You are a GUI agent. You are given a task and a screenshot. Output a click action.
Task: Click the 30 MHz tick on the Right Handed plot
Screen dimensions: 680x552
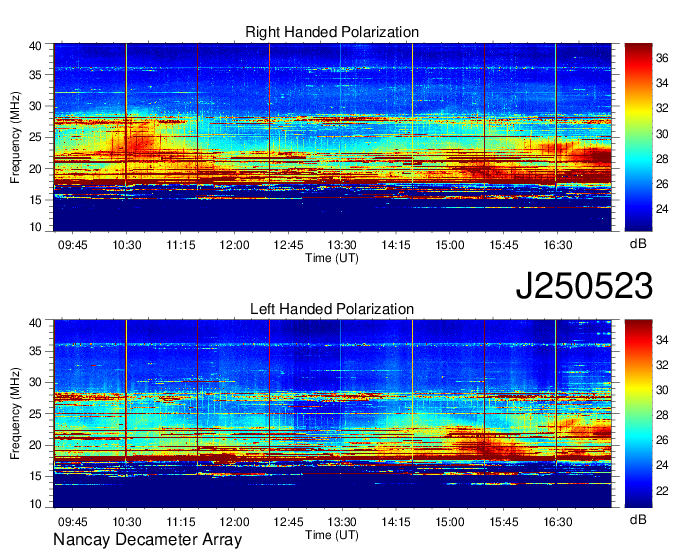[35, 106]
